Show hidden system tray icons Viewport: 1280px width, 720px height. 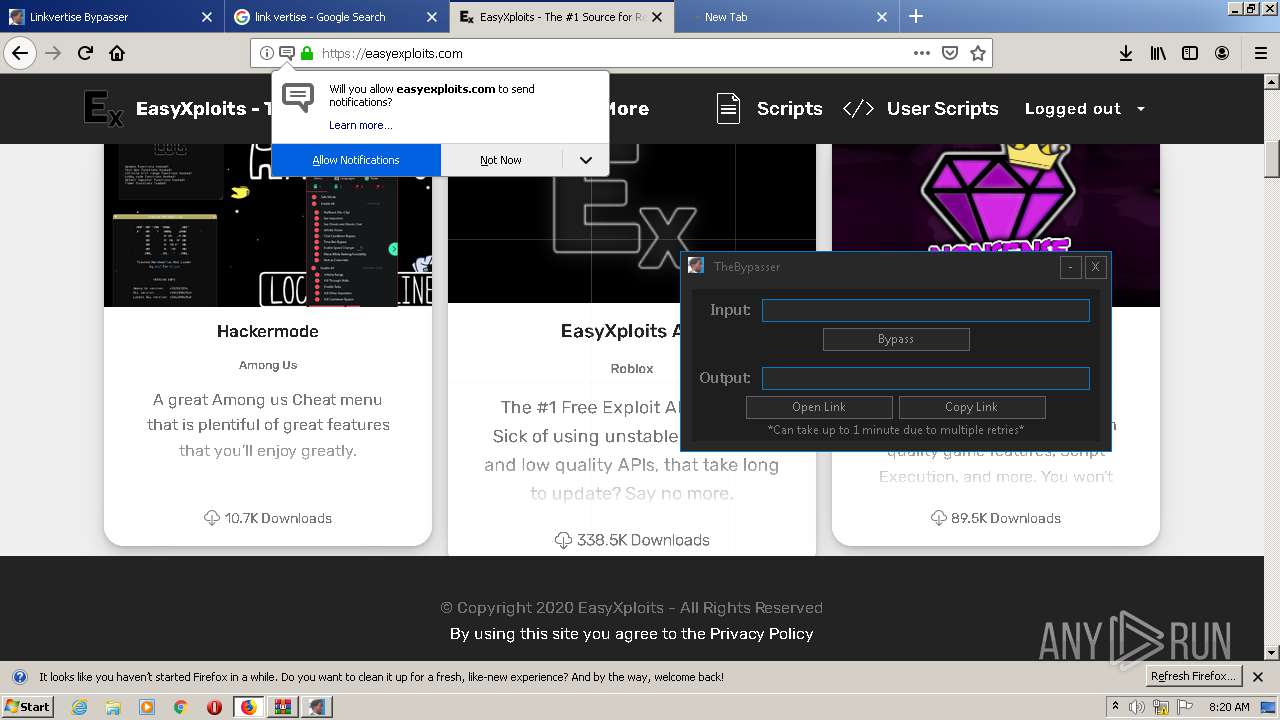[x=1115, y=707]
